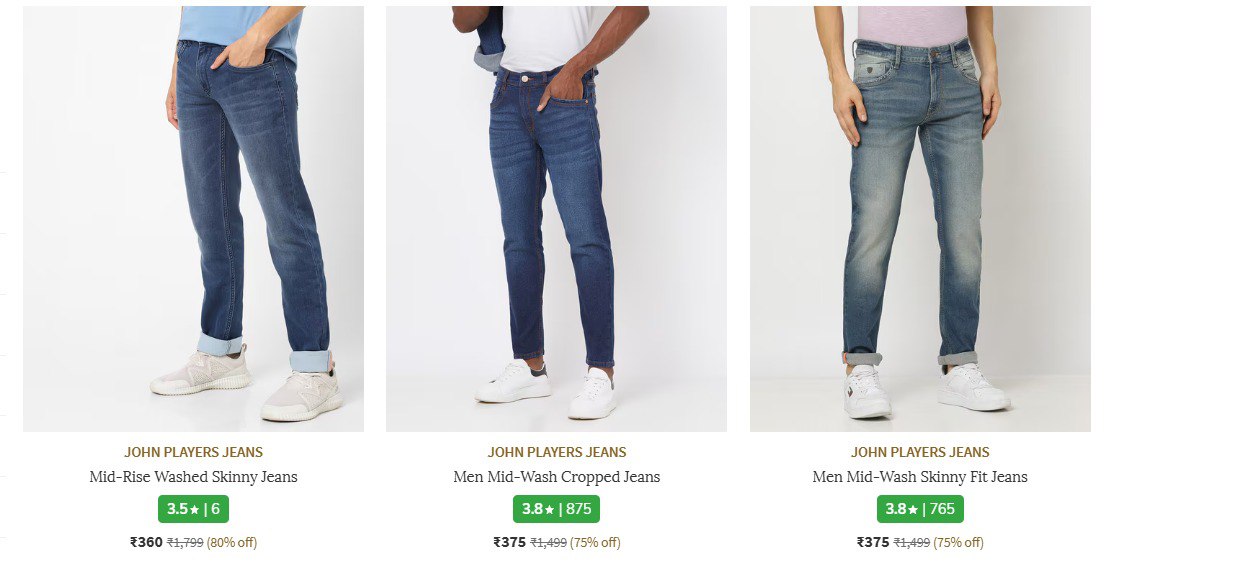The image size is (1251, 581).
Task: Select the Men Mid-Wash Cropped Jeans title
Action: click(556, 477)
